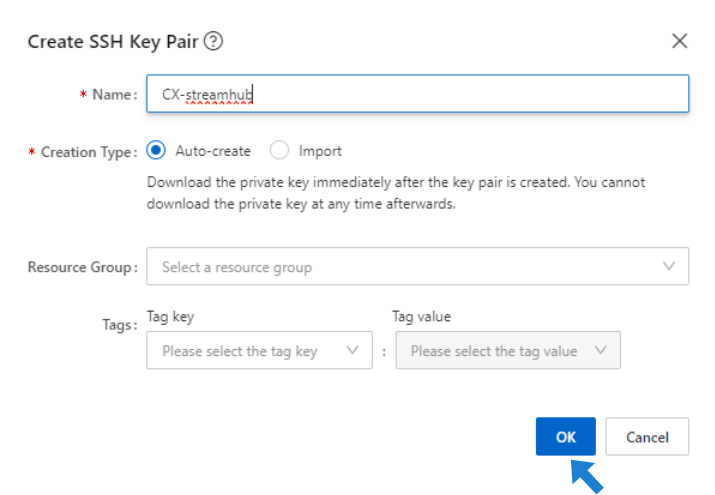Viewport: 715px width, 495px height.
Task: Close the Create SSH Key Pair dialog
Action: pyautogui.click(x=679, y=41)
